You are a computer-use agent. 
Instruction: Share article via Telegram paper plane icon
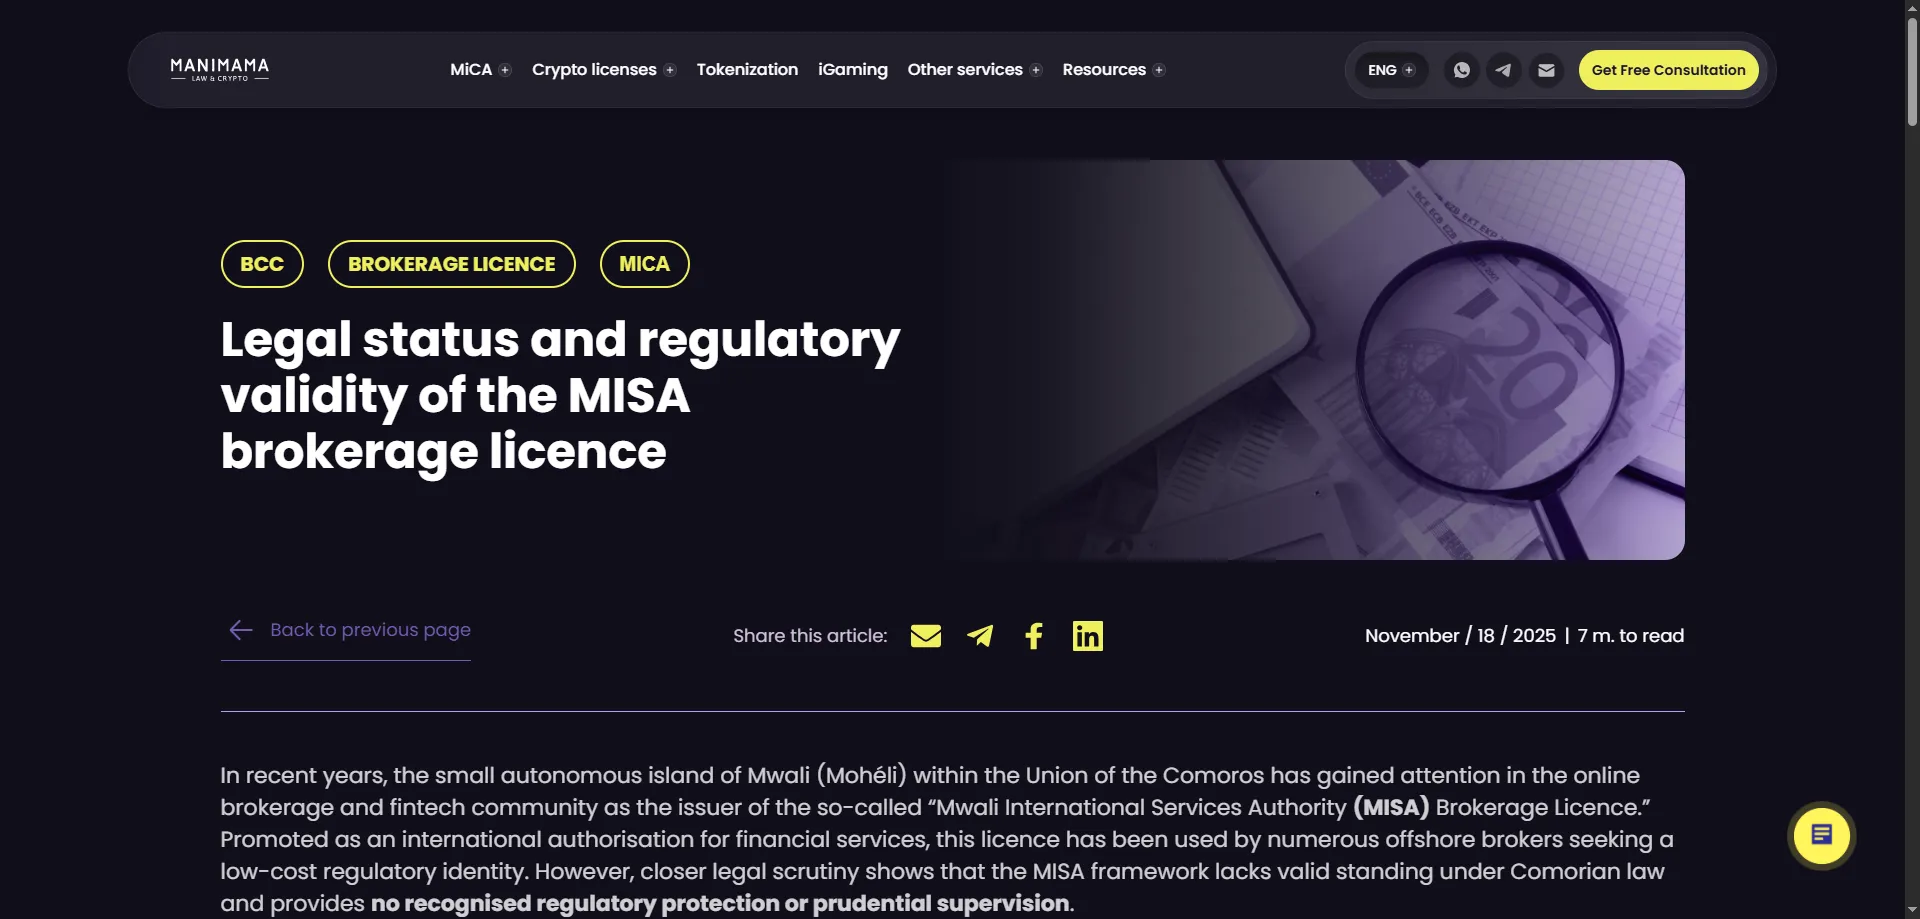[x=980, y=636]
